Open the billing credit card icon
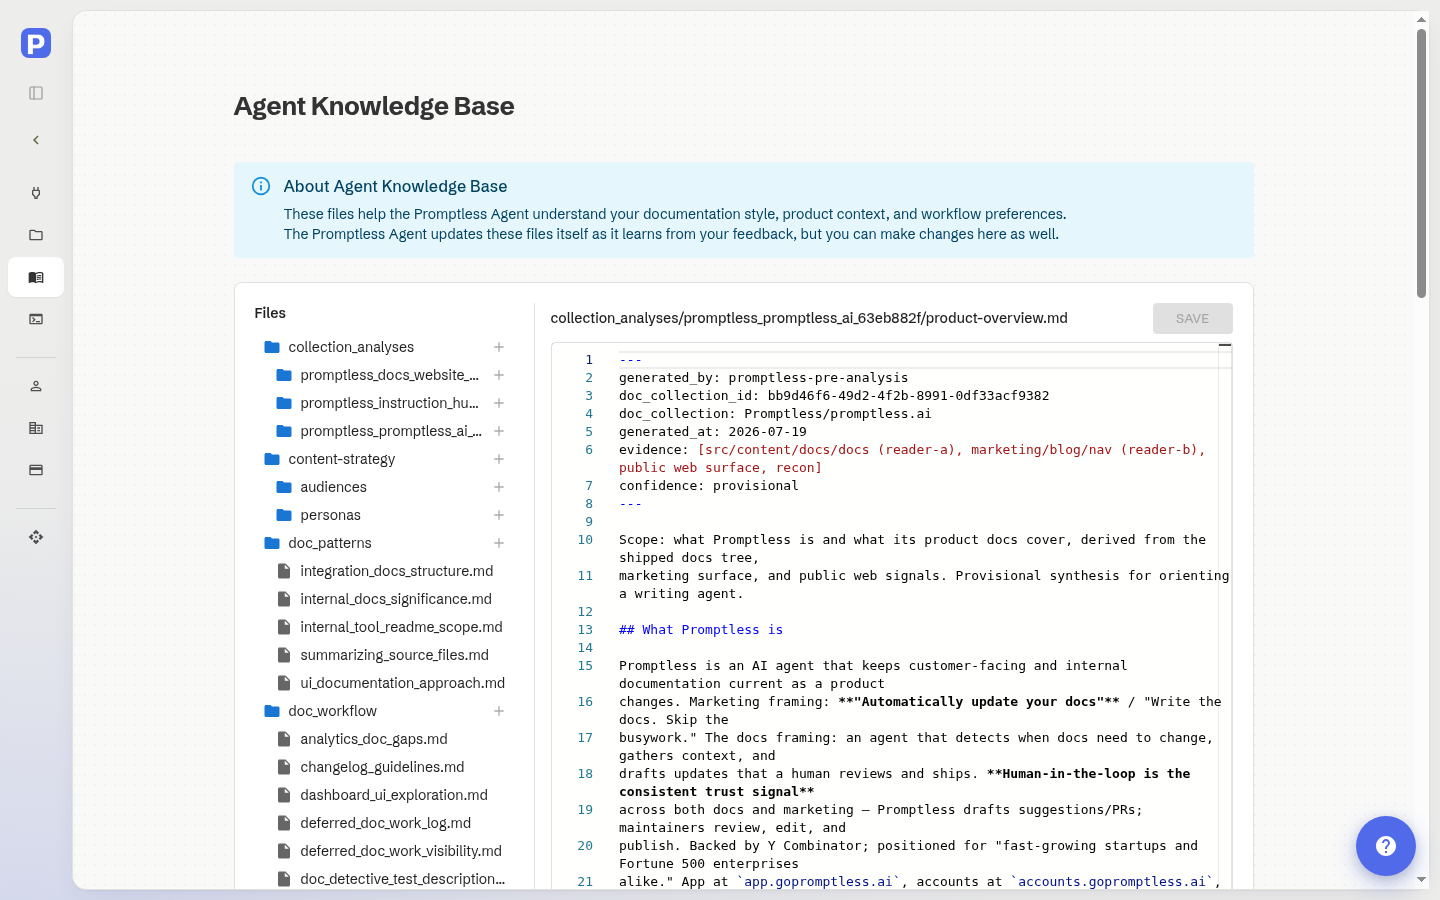Viewport: 1440px width, 900px height. click(36, 470)
